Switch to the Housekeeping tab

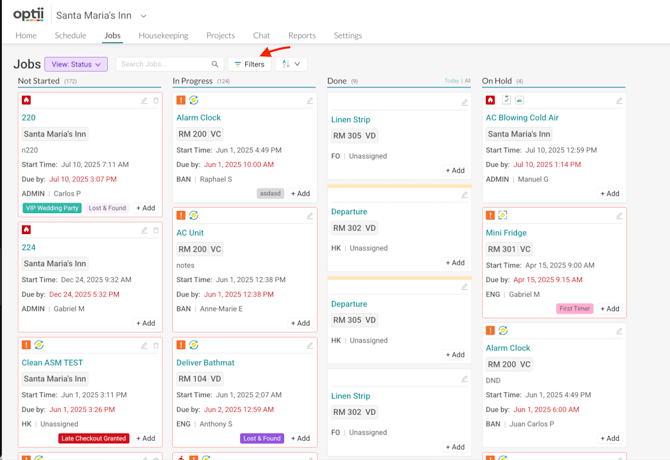tap(163, 35)
